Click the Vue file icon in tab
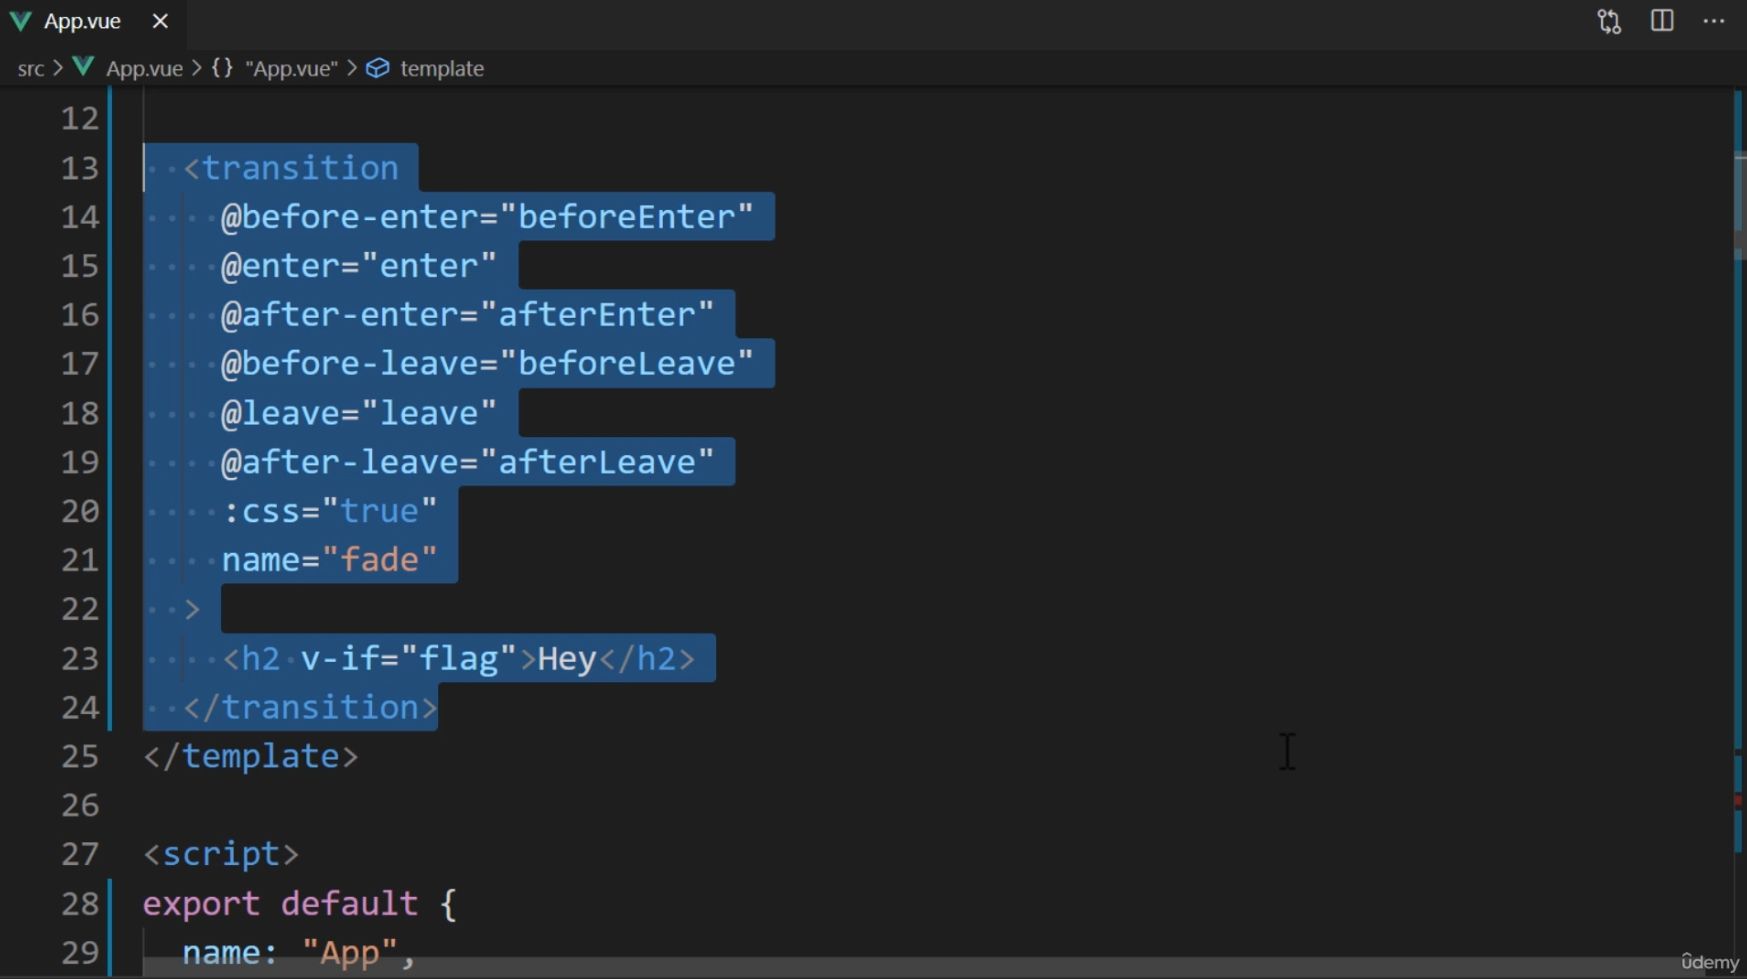Image resolution: width=1747 pixels, height=979 pixels. (x=20, y=21)
